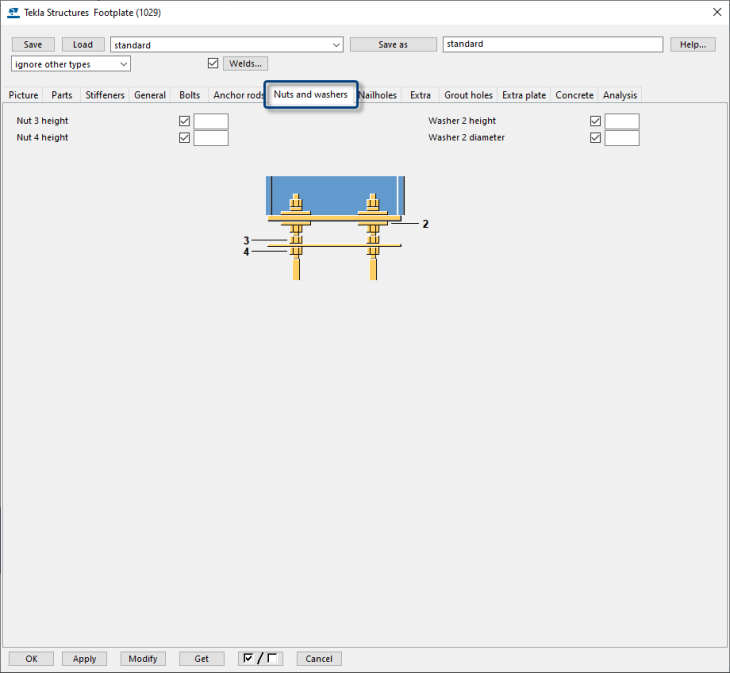
Task: Click the Nut 3 height input field
Action: (211, 121)
